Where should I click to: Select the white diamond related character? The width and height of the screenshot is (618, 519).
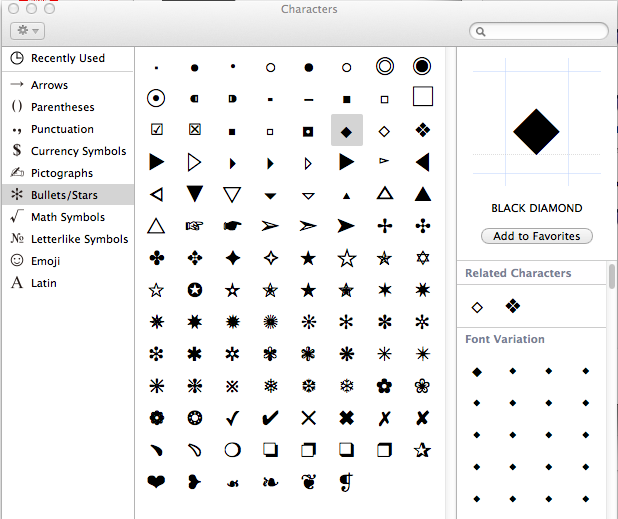point(477,307)
